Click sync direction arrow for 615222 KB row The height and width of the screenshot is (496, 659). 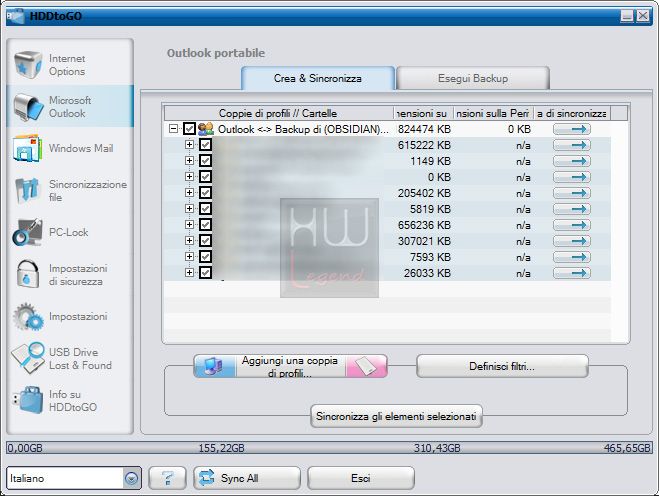(x=572, y=145)
